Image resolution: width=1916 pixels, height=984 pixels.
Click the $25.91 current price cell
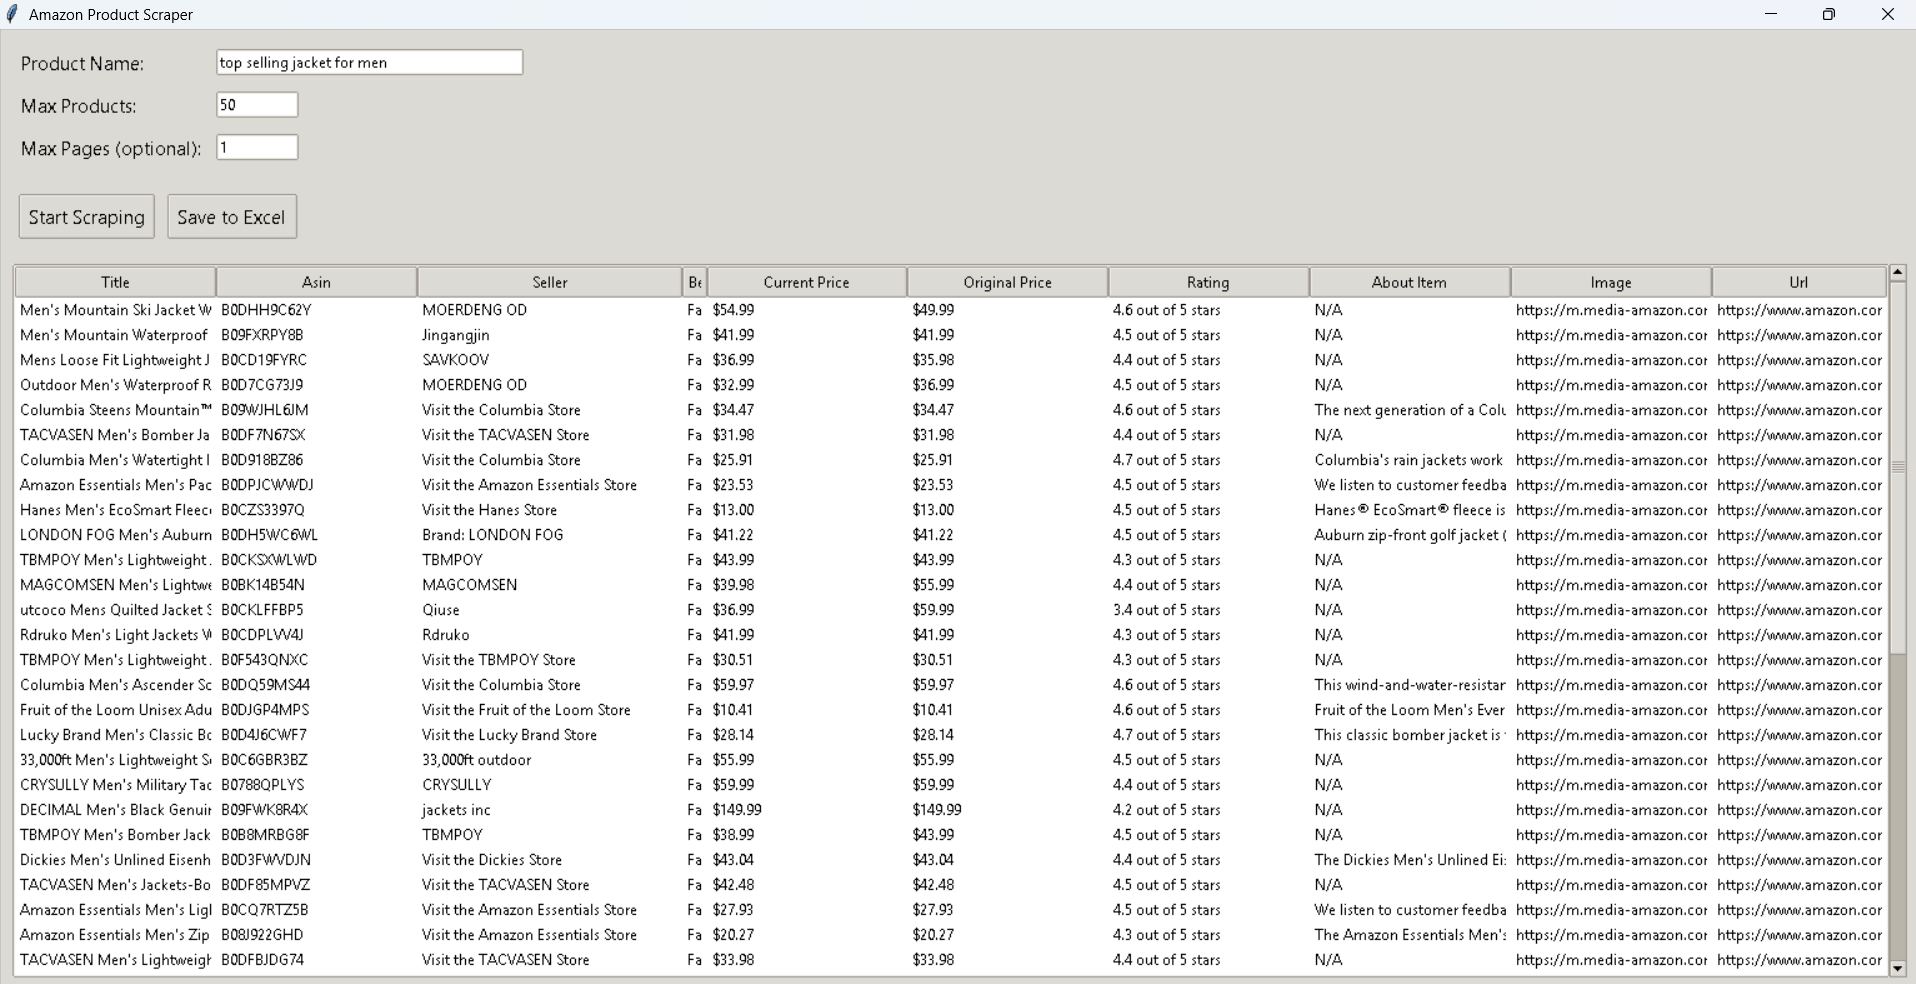(732, 460)
